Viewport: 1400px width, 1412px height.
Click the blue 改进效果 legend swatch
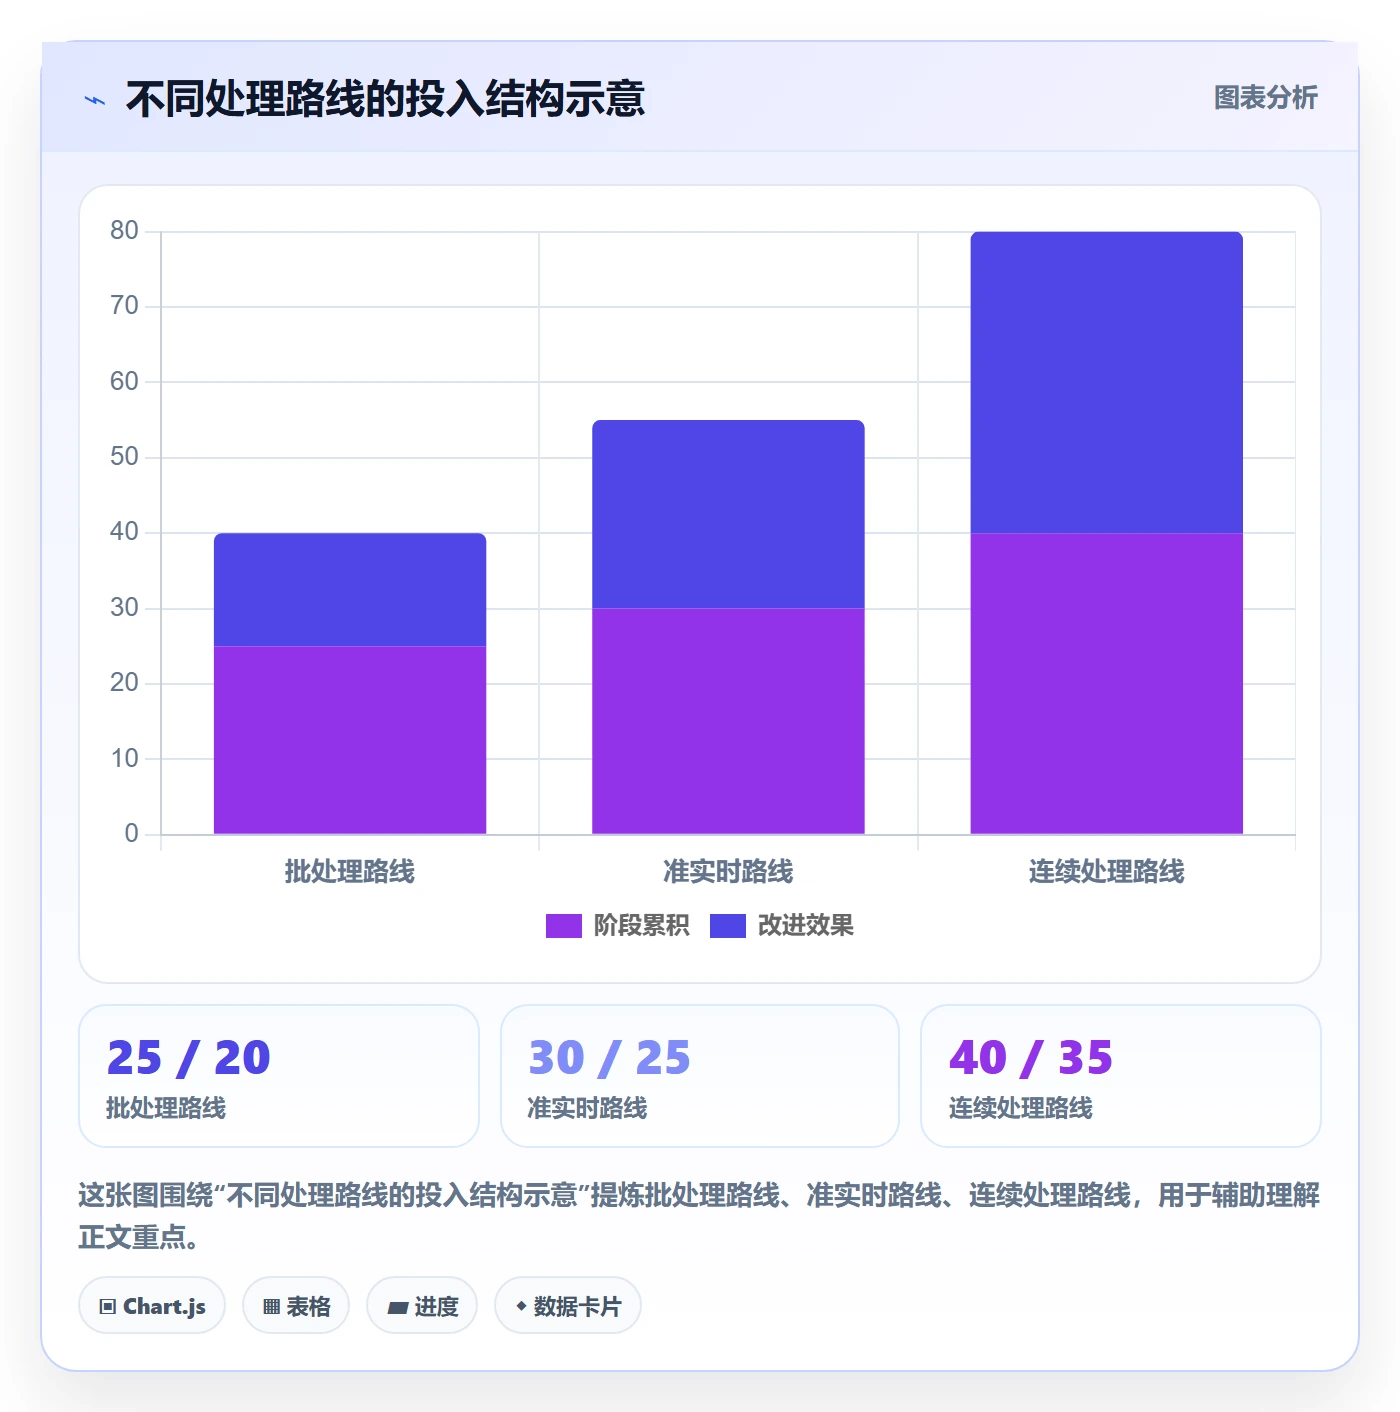tap(728, 926)
